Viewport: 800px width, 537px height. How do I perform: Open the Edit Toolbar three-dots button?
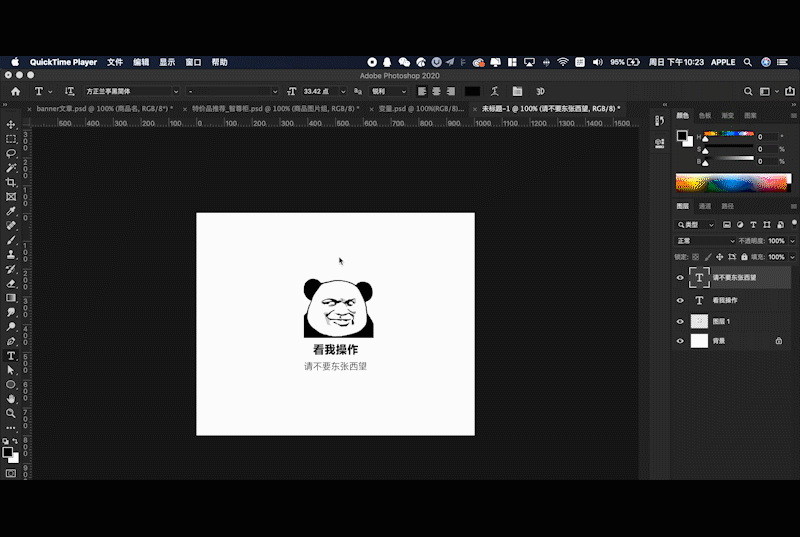tap(11, 427)
